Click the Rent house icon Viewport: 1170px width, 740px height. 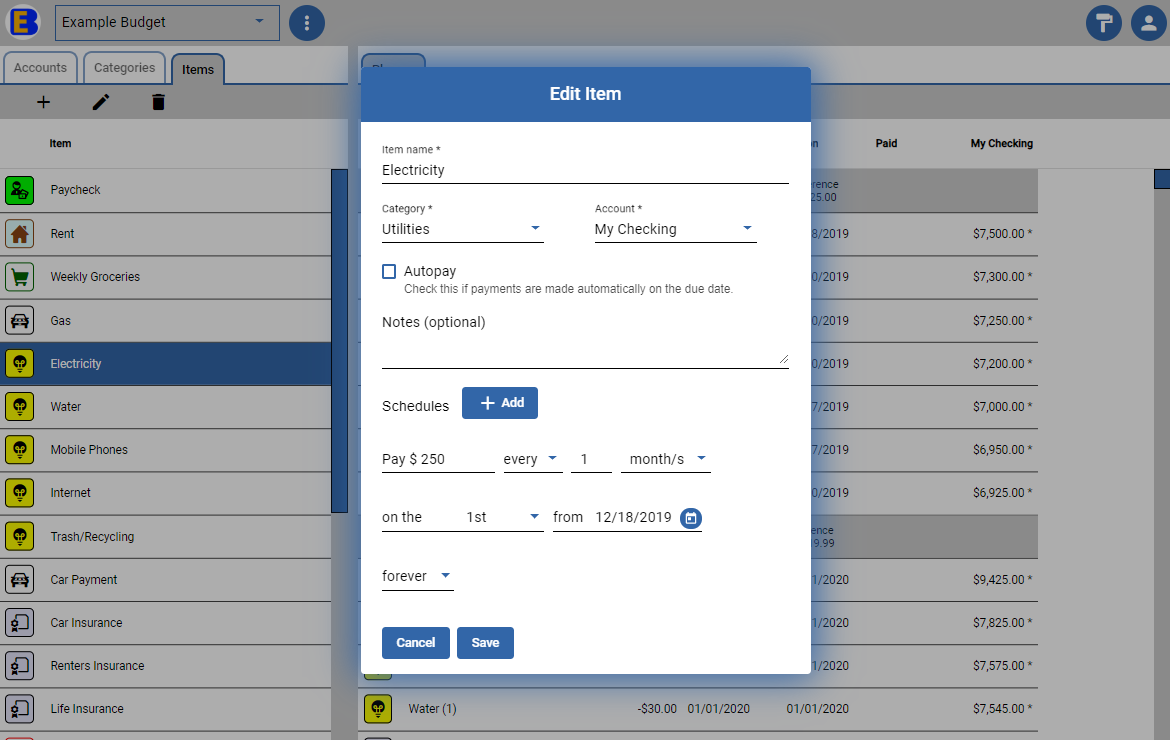coord(20,233)
